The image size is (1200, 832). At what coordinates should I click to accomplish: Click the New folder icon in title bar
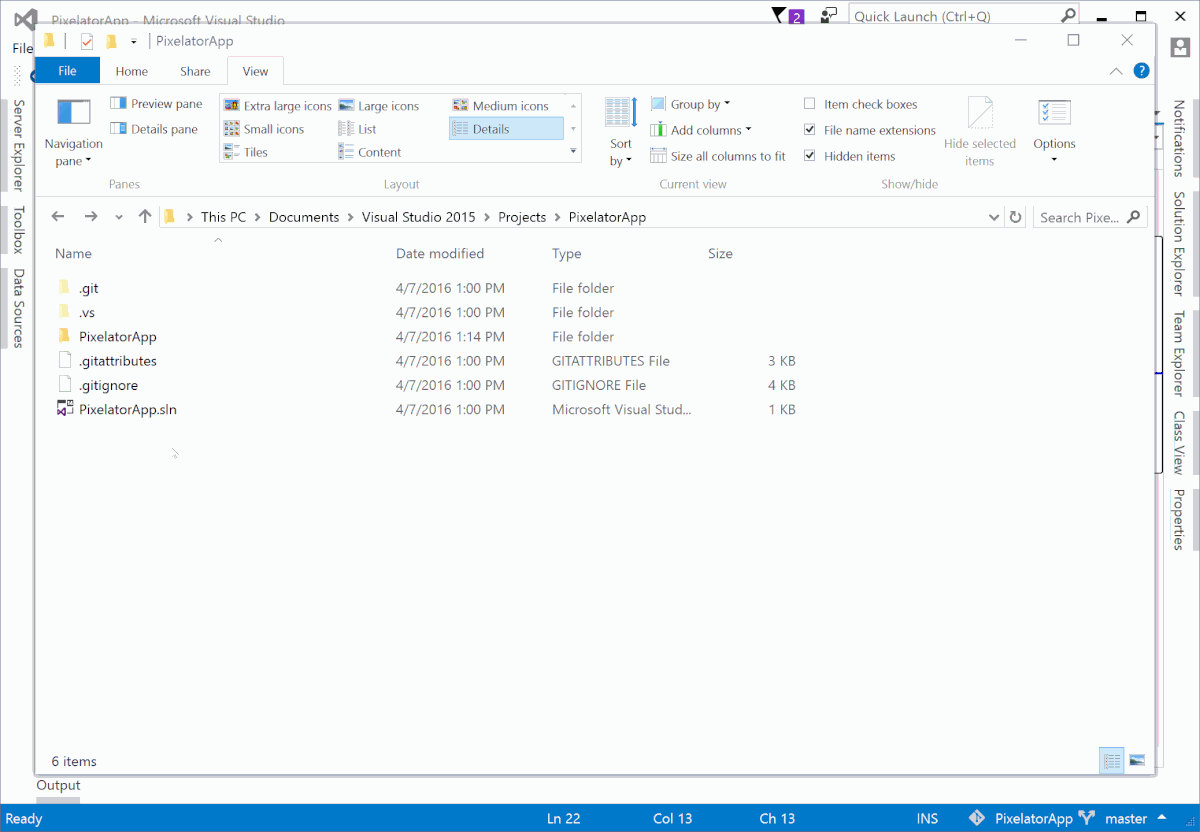point(111,41)
